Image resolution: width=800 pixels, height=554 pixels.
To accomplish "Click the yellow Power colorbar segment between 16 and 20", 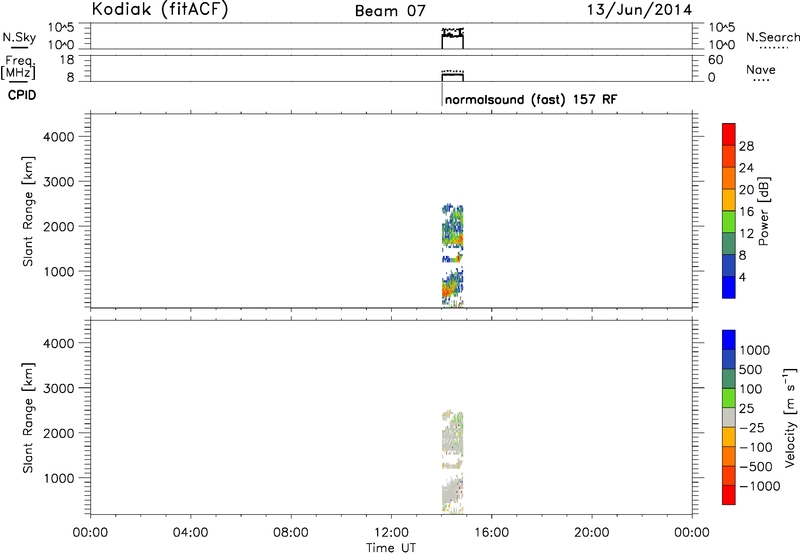I will (729, 200).
